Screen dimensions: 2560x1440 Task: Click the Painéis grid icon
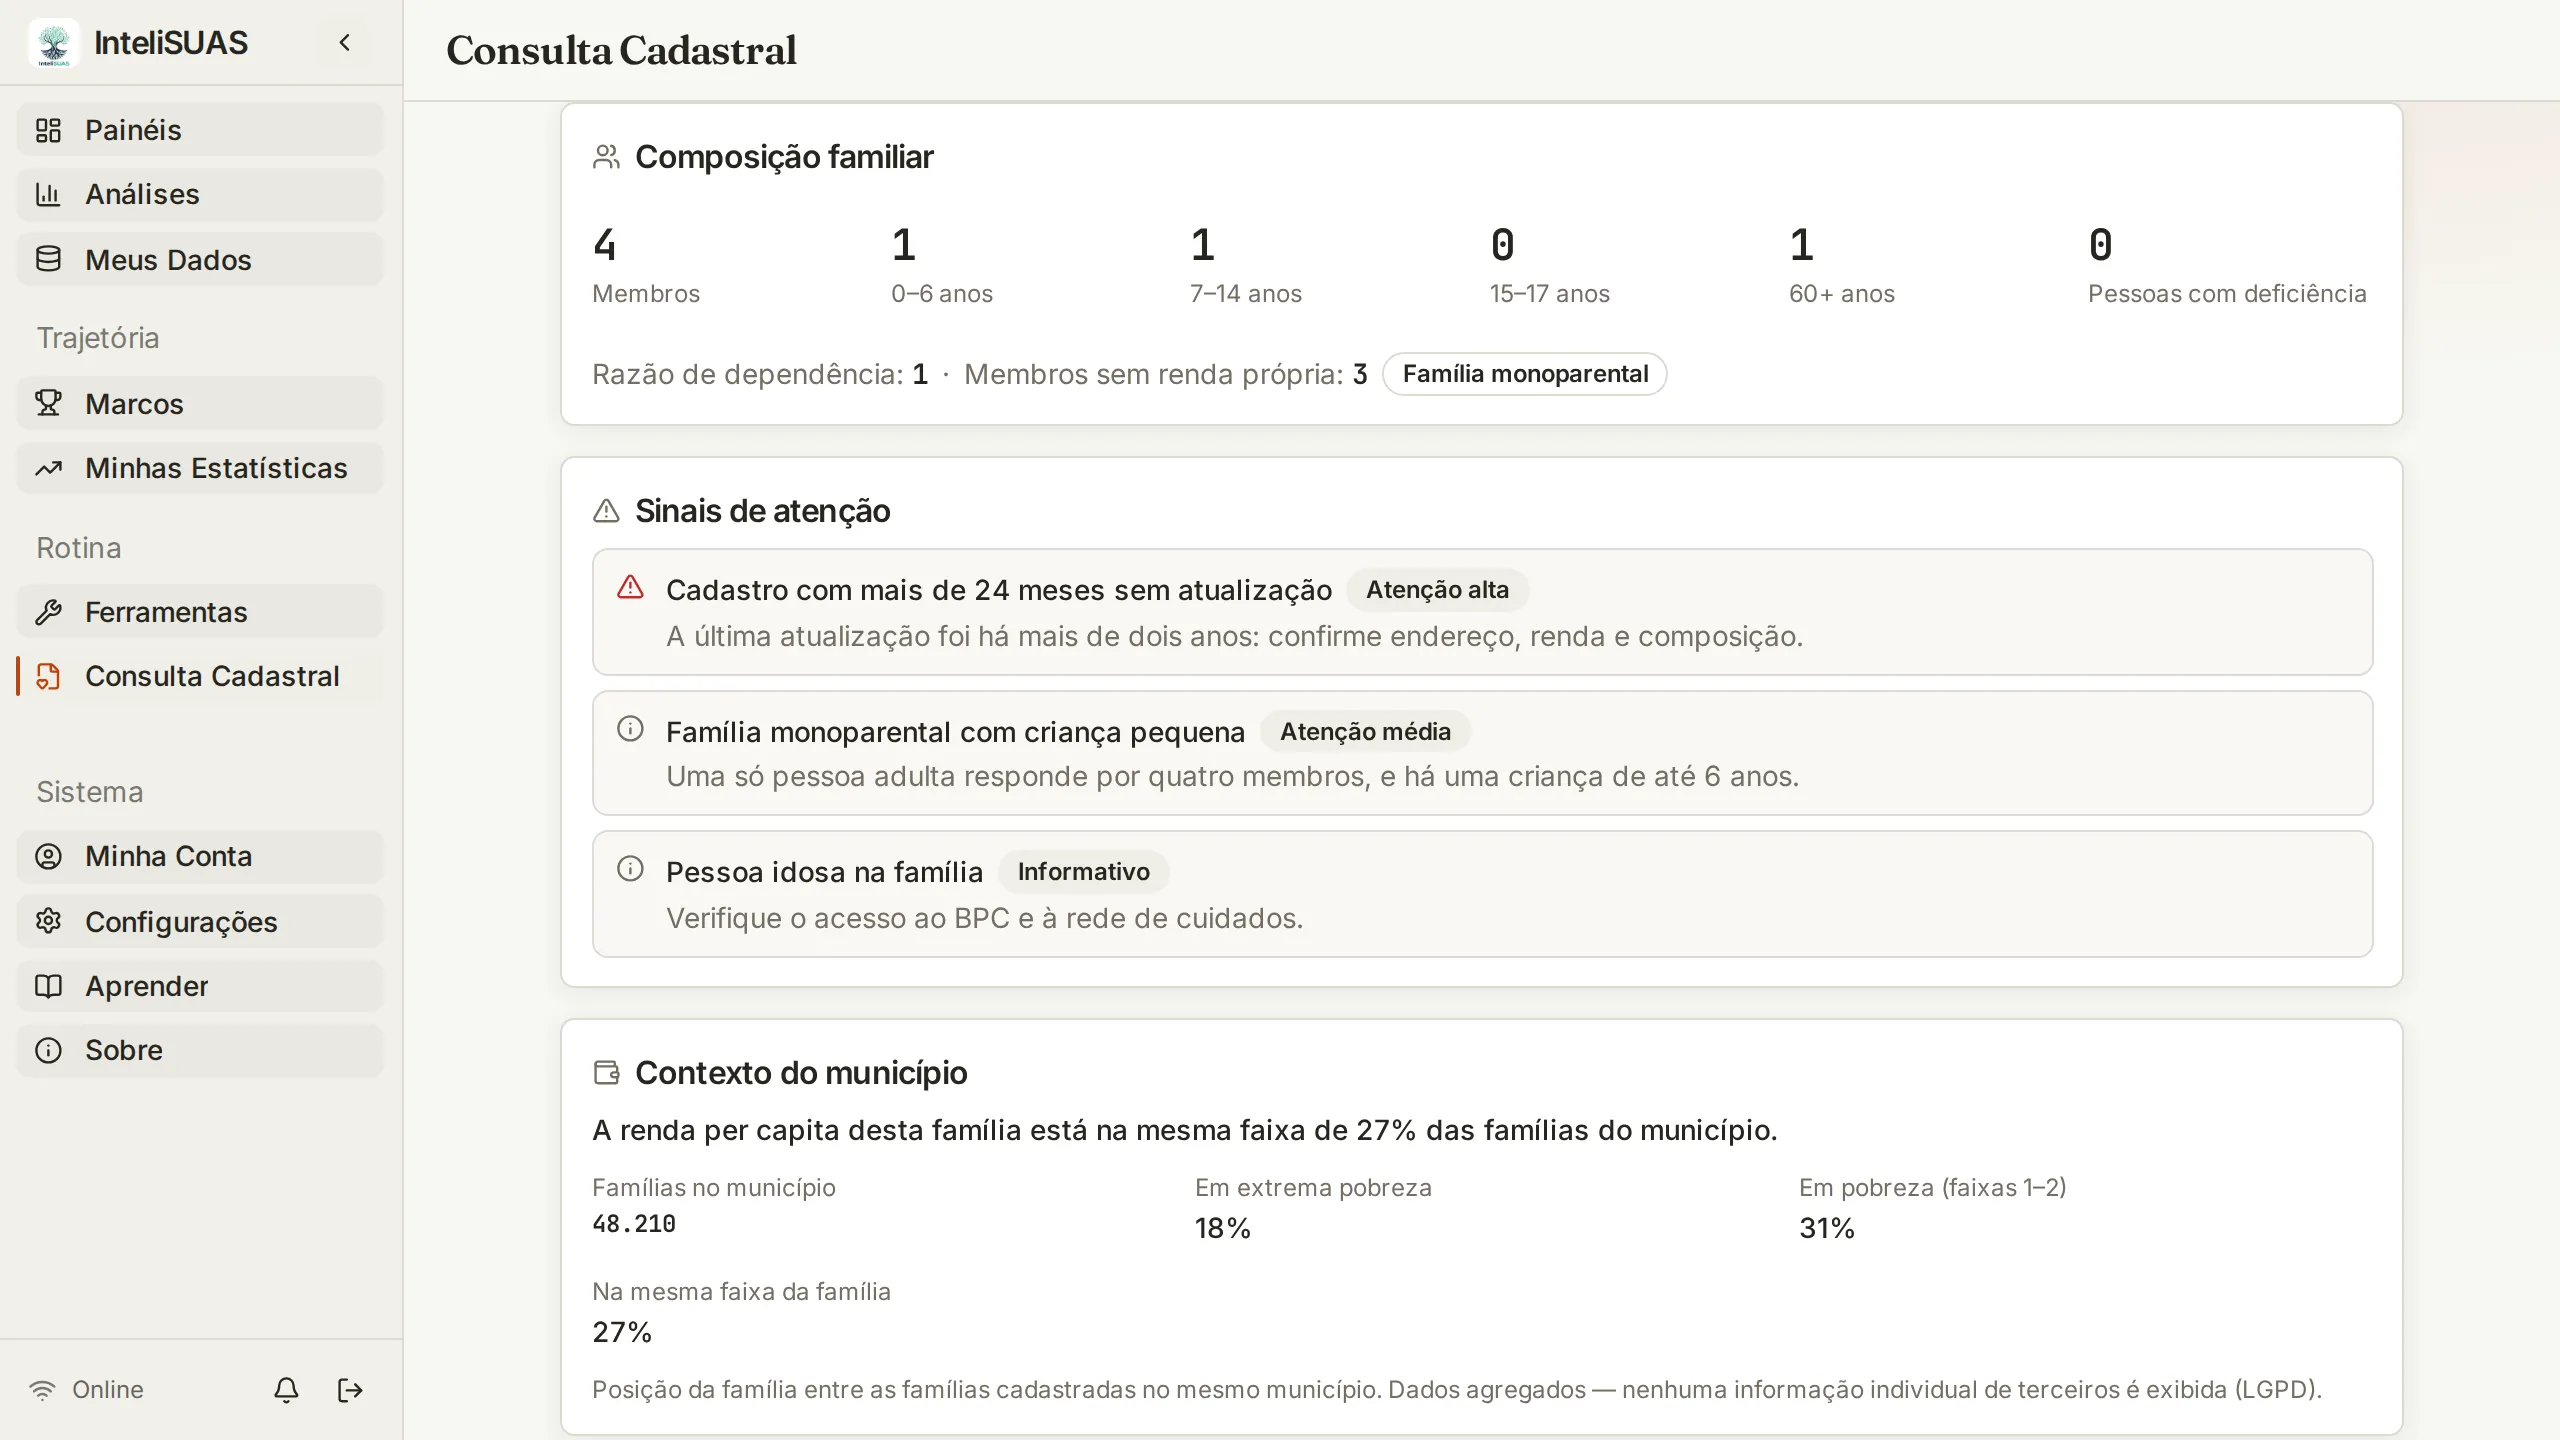point(48,130)
